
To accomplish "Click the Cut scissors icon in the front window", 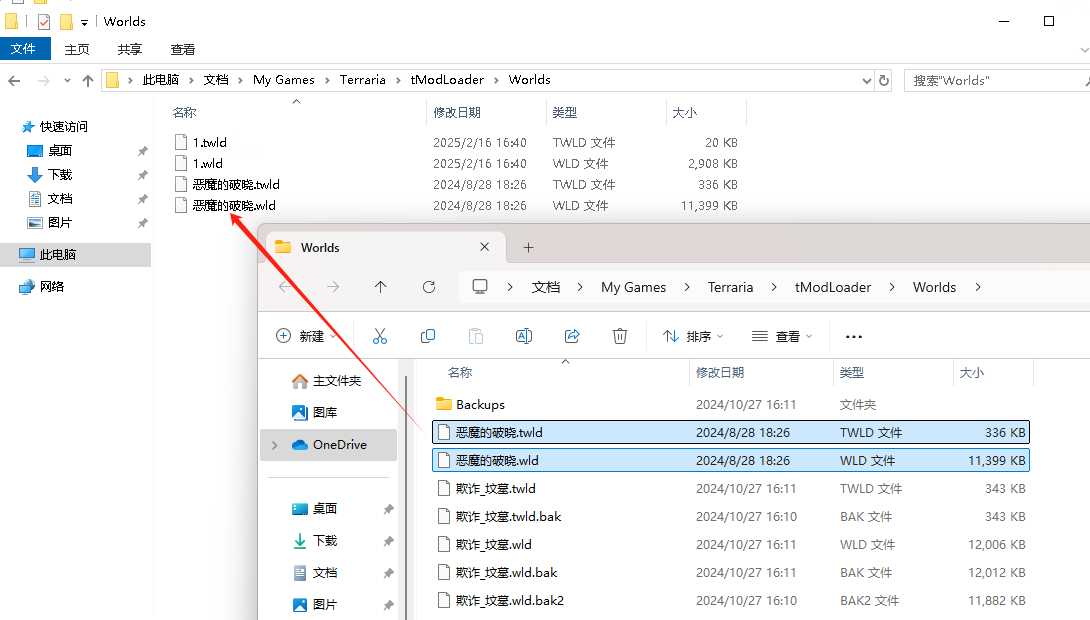I will [380, 336].
